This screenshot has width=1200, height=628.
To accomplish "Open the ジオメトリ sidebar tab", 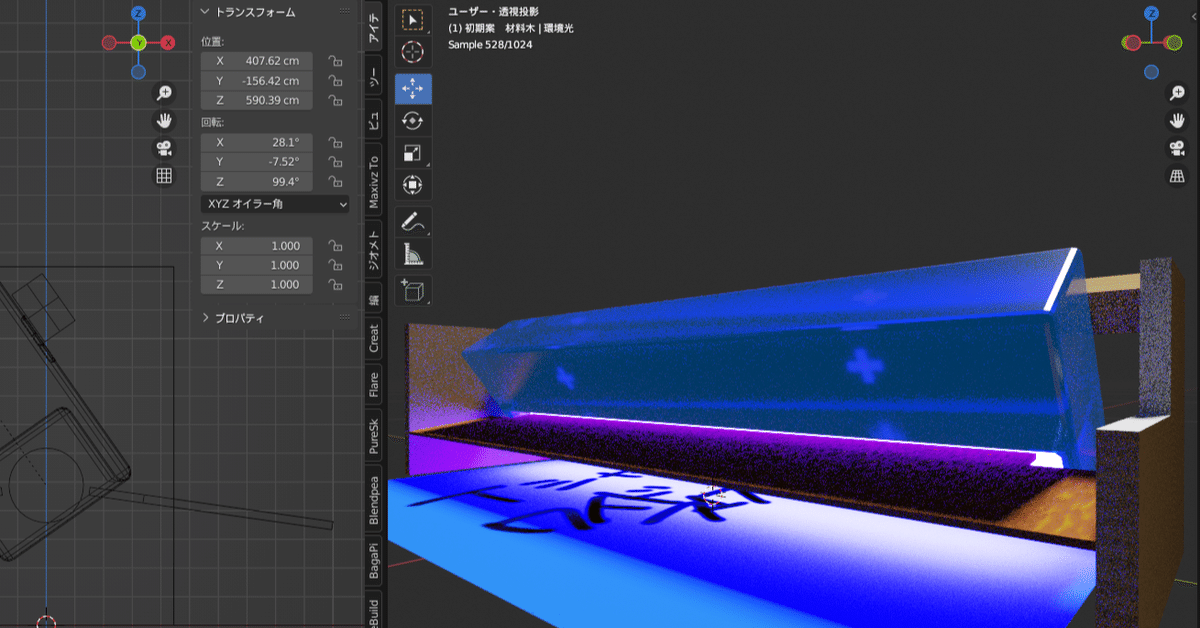I will [x=373, y=251].
